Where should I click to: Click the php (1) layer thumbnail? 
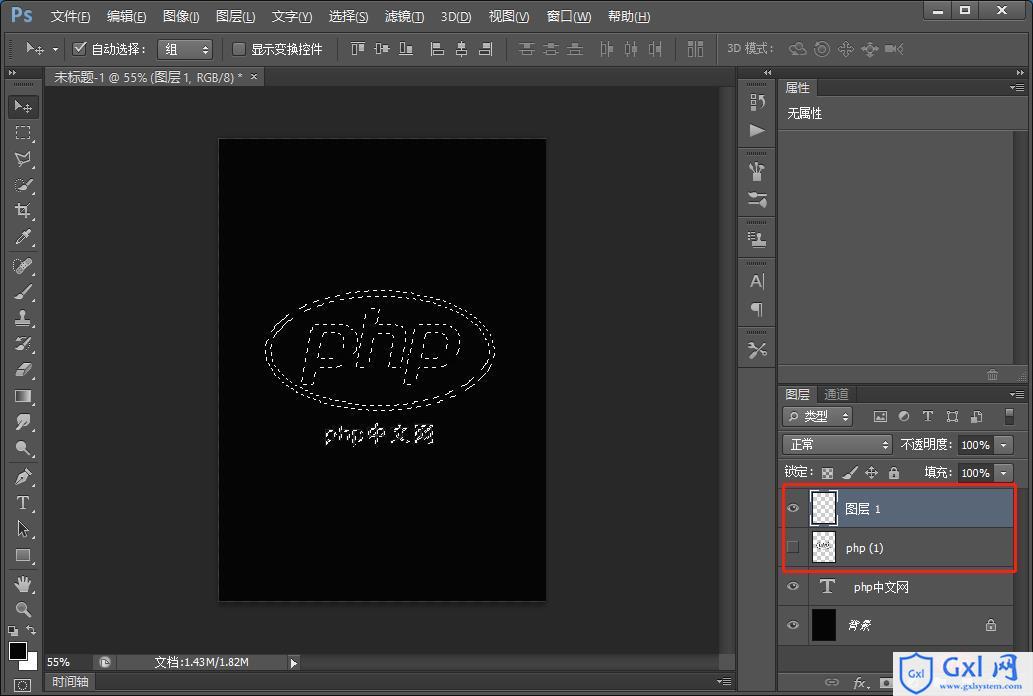(x=824, y=547)
